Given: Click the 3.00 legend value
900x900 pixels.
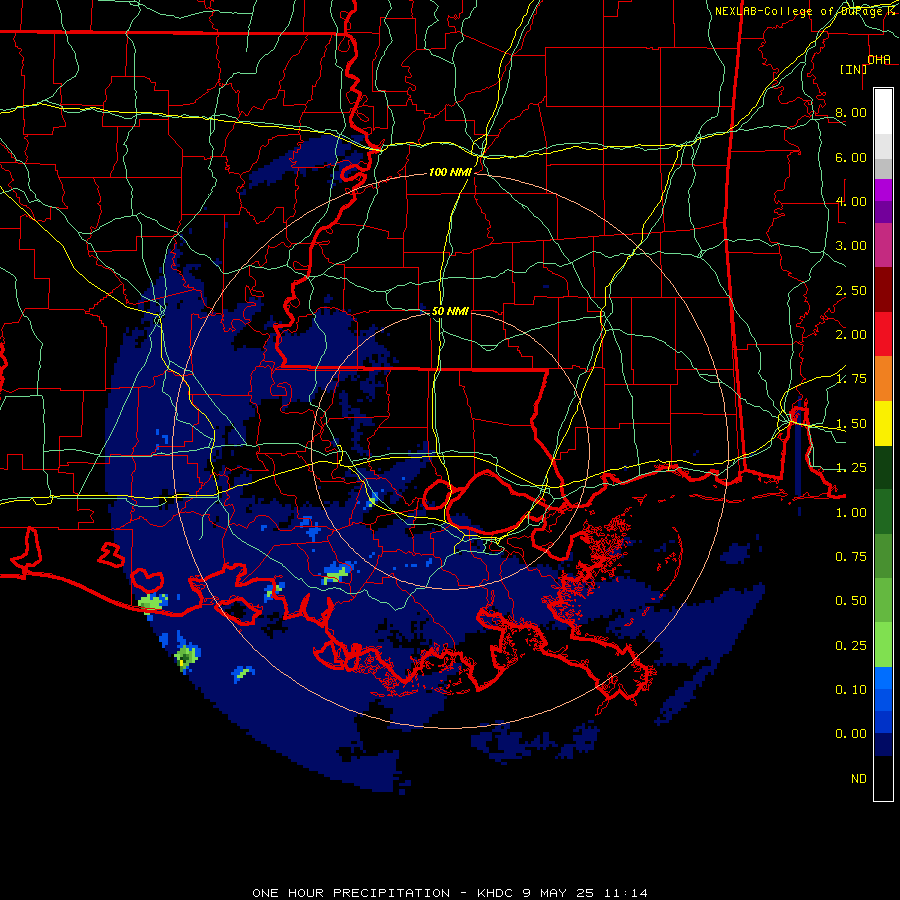Looking at the screenshot, I should (x=851, y=246).
